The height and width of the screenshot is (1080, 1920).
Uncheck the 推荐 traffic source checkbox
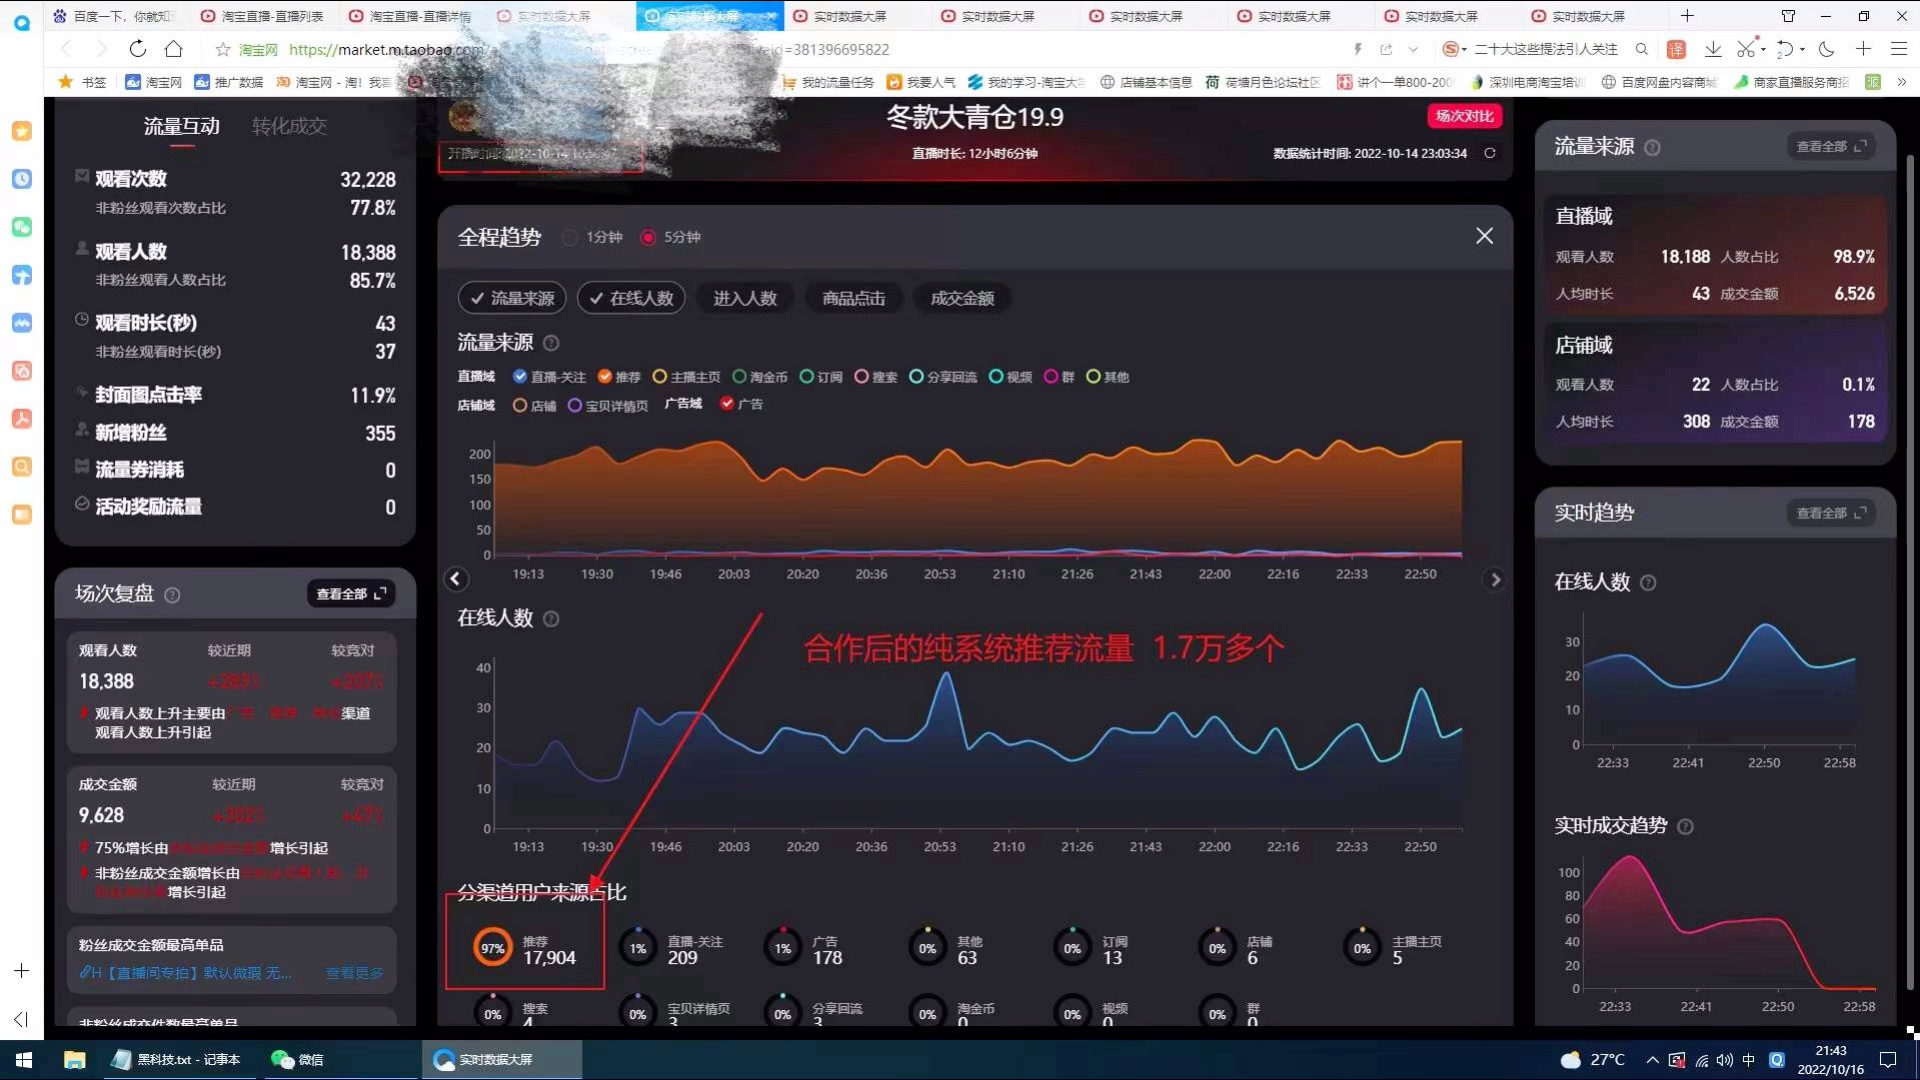[605, 377]
